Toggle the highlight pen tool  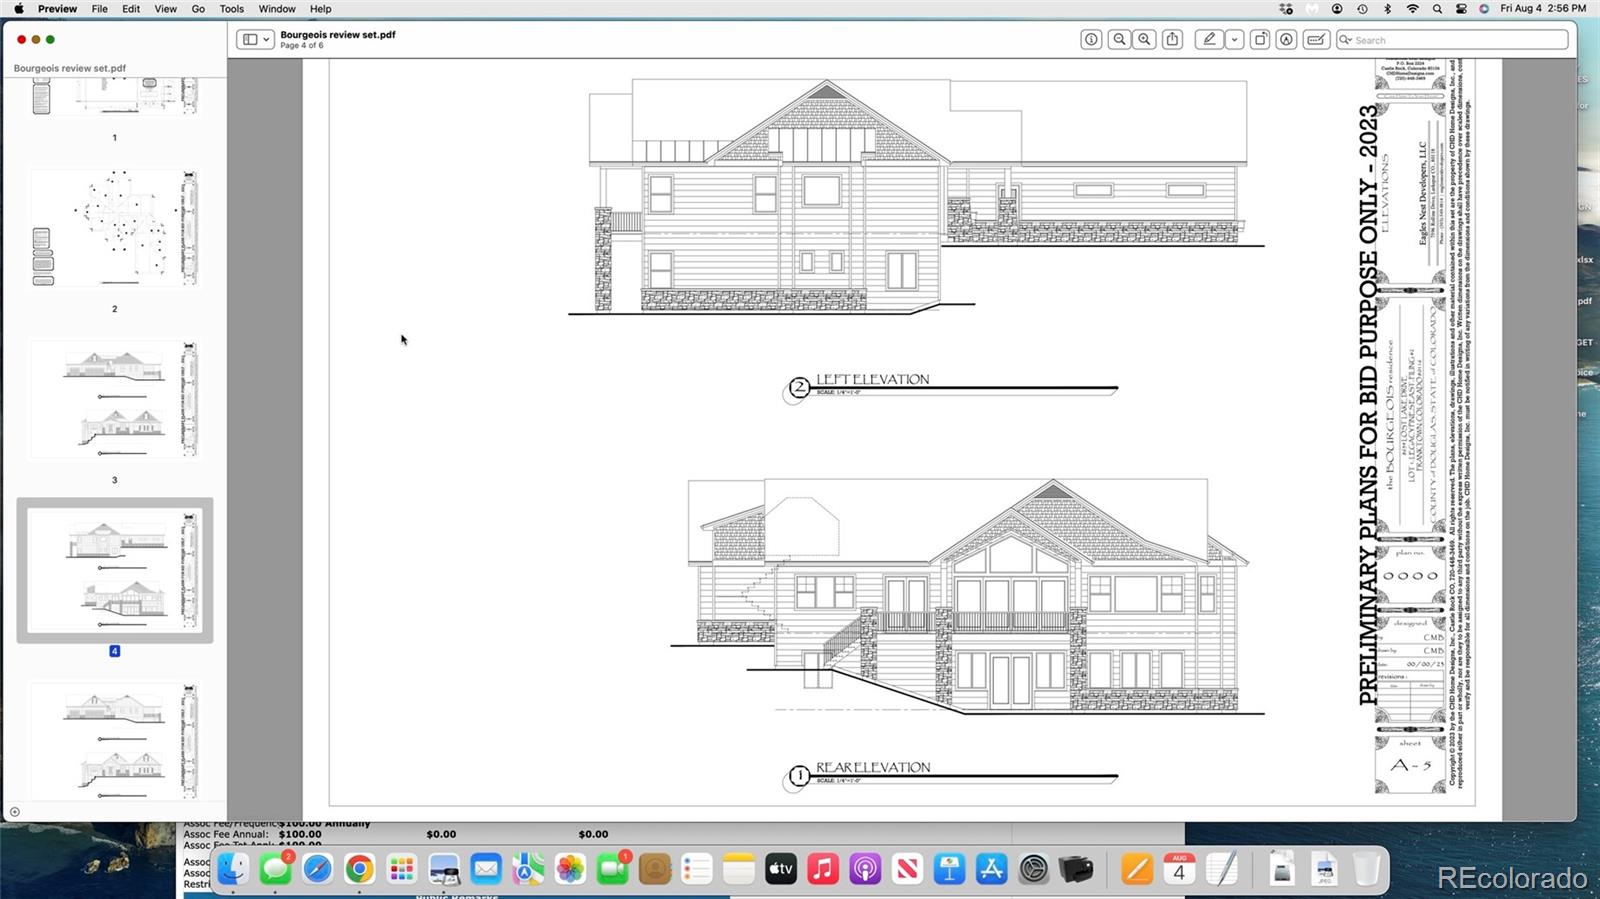[1209, 40]
